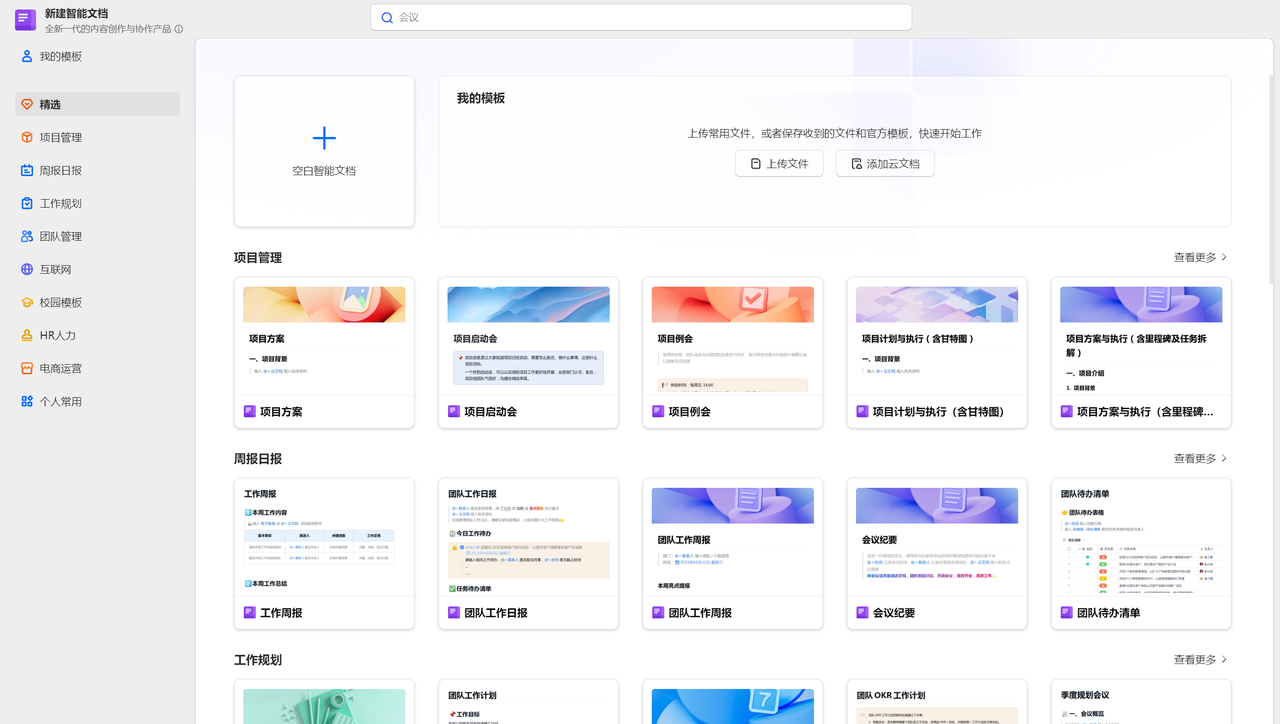Open the 团队管理 category in sidebar

click(97, 236)
